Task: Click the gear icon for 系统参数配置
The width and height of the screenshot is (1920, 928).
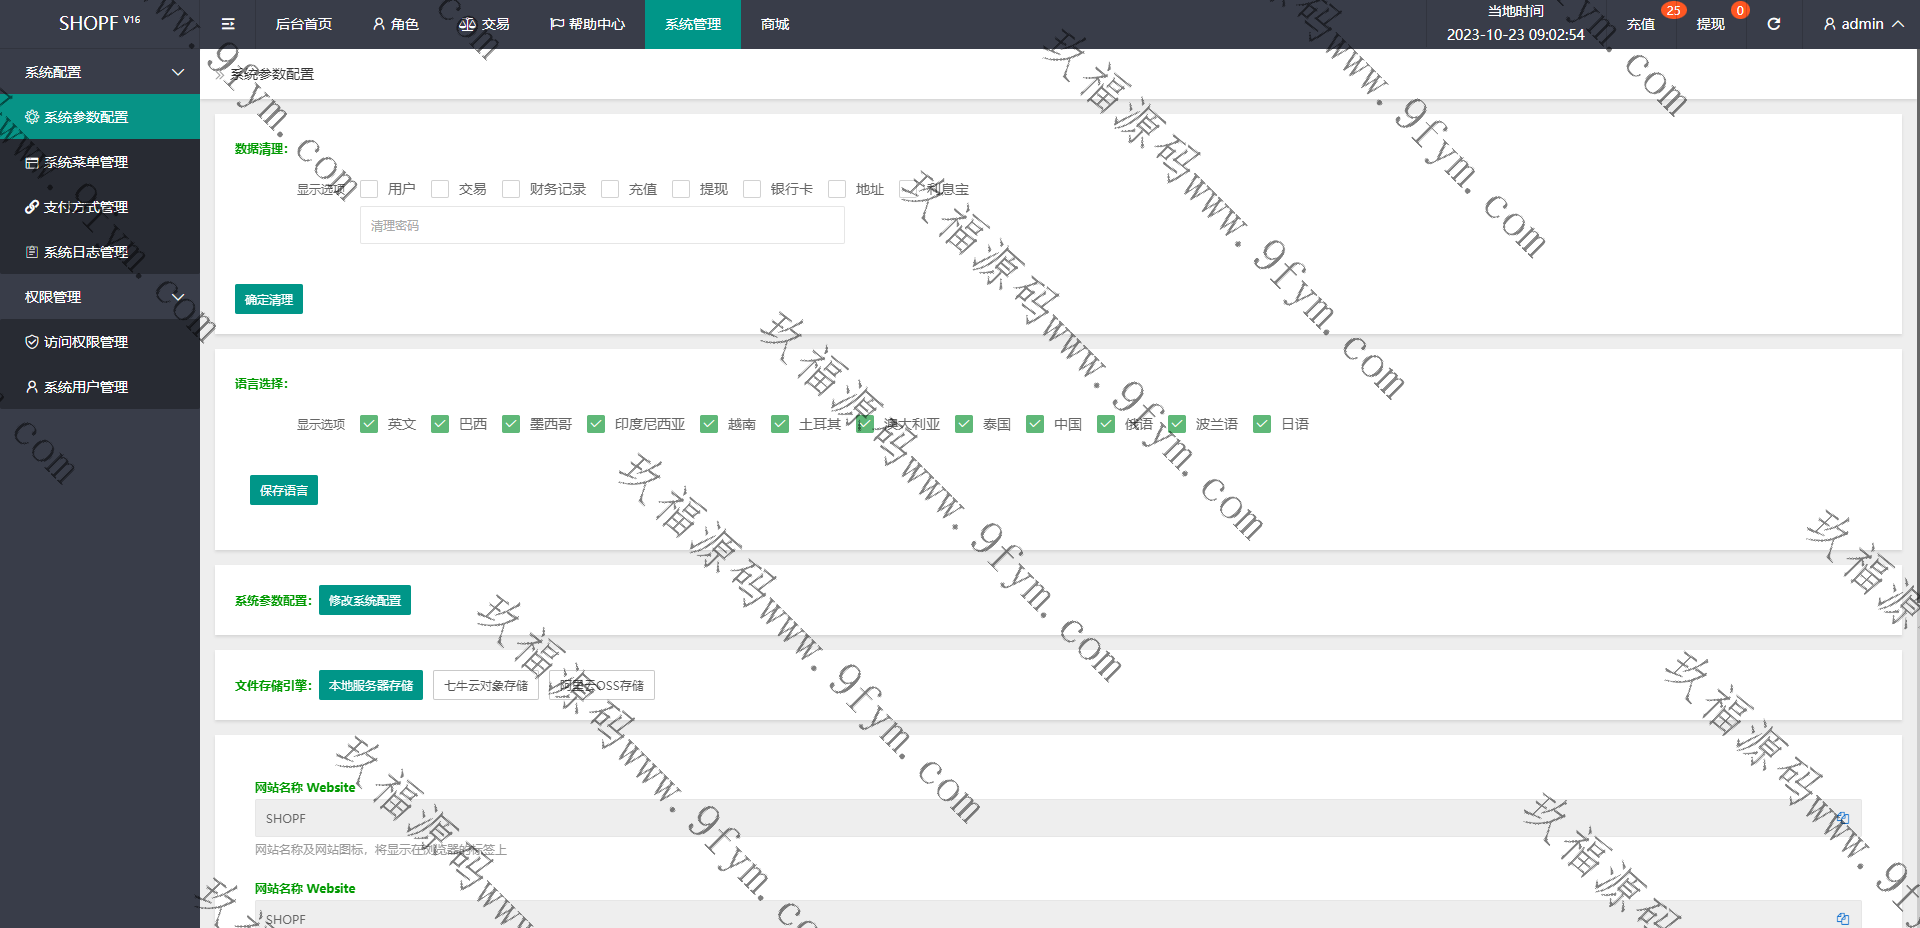Action: [x=32, y=117]
